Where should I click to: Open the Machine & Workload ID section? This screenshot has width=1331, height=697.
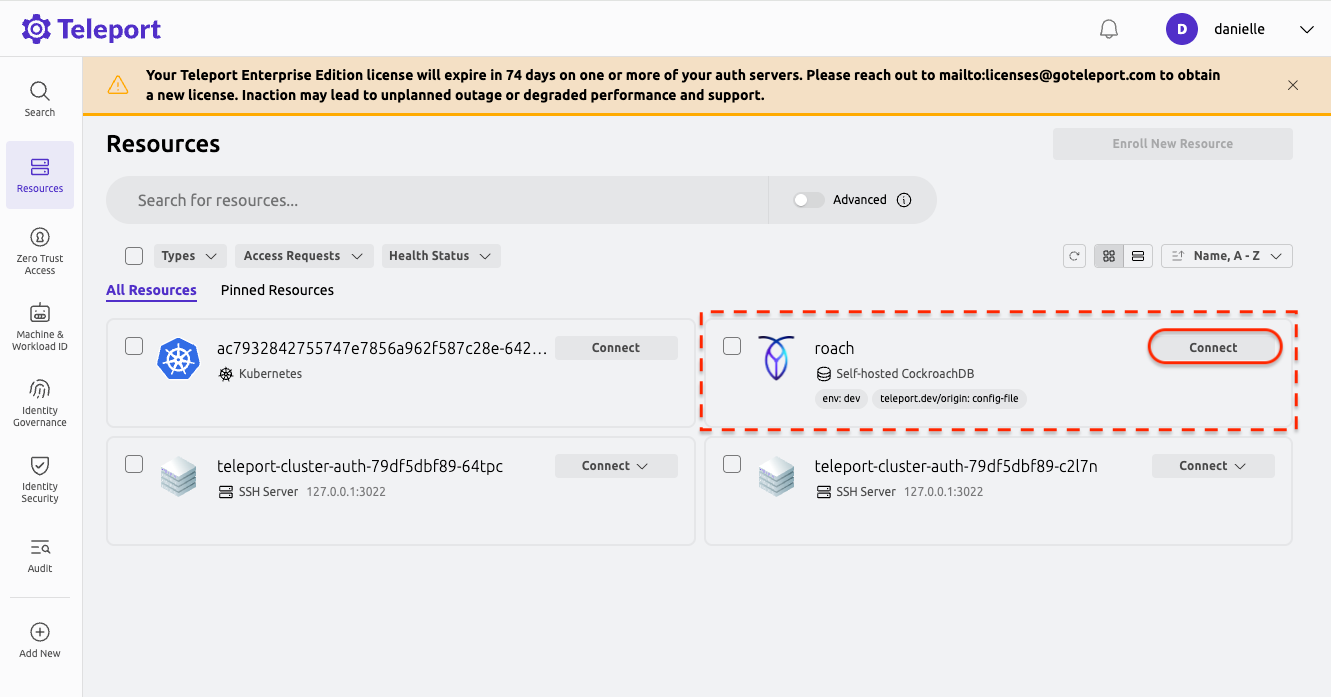39,325
